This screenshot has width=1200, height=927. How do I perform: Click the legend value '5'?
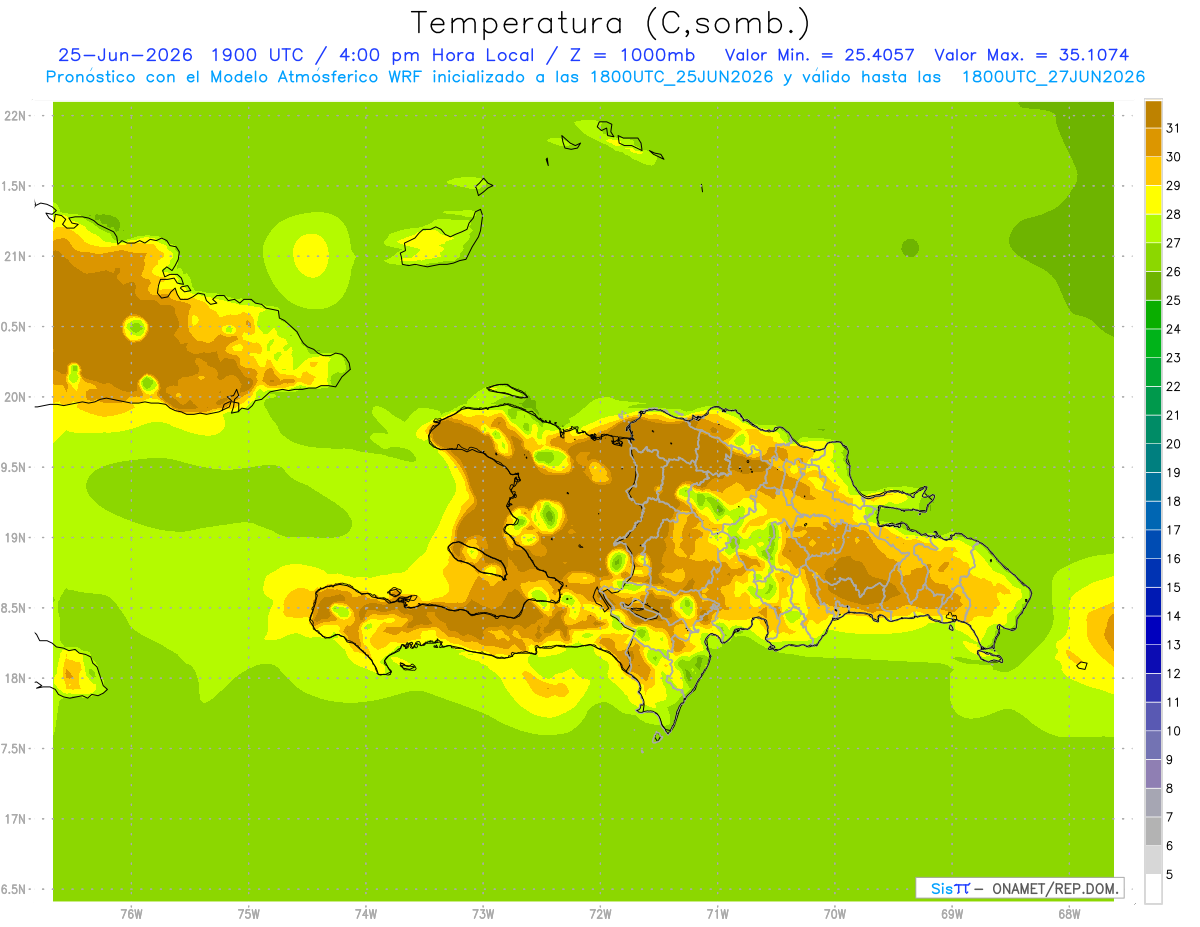pos(1170,875)
